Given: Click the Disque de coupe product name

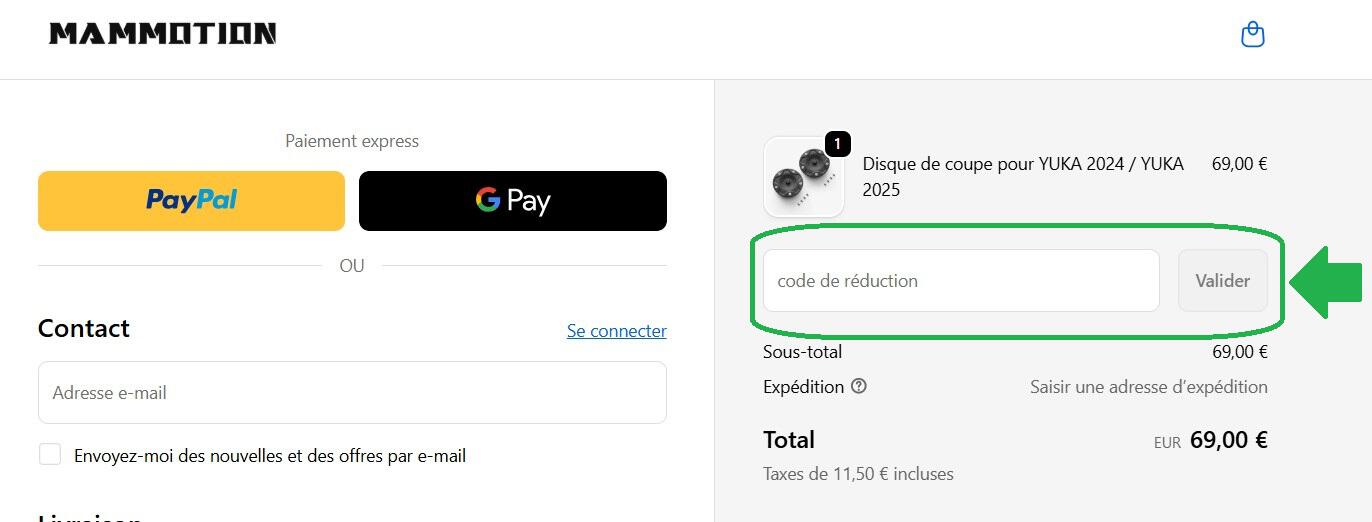Looking at the screenshot, I should click(x=1022, y=176).
